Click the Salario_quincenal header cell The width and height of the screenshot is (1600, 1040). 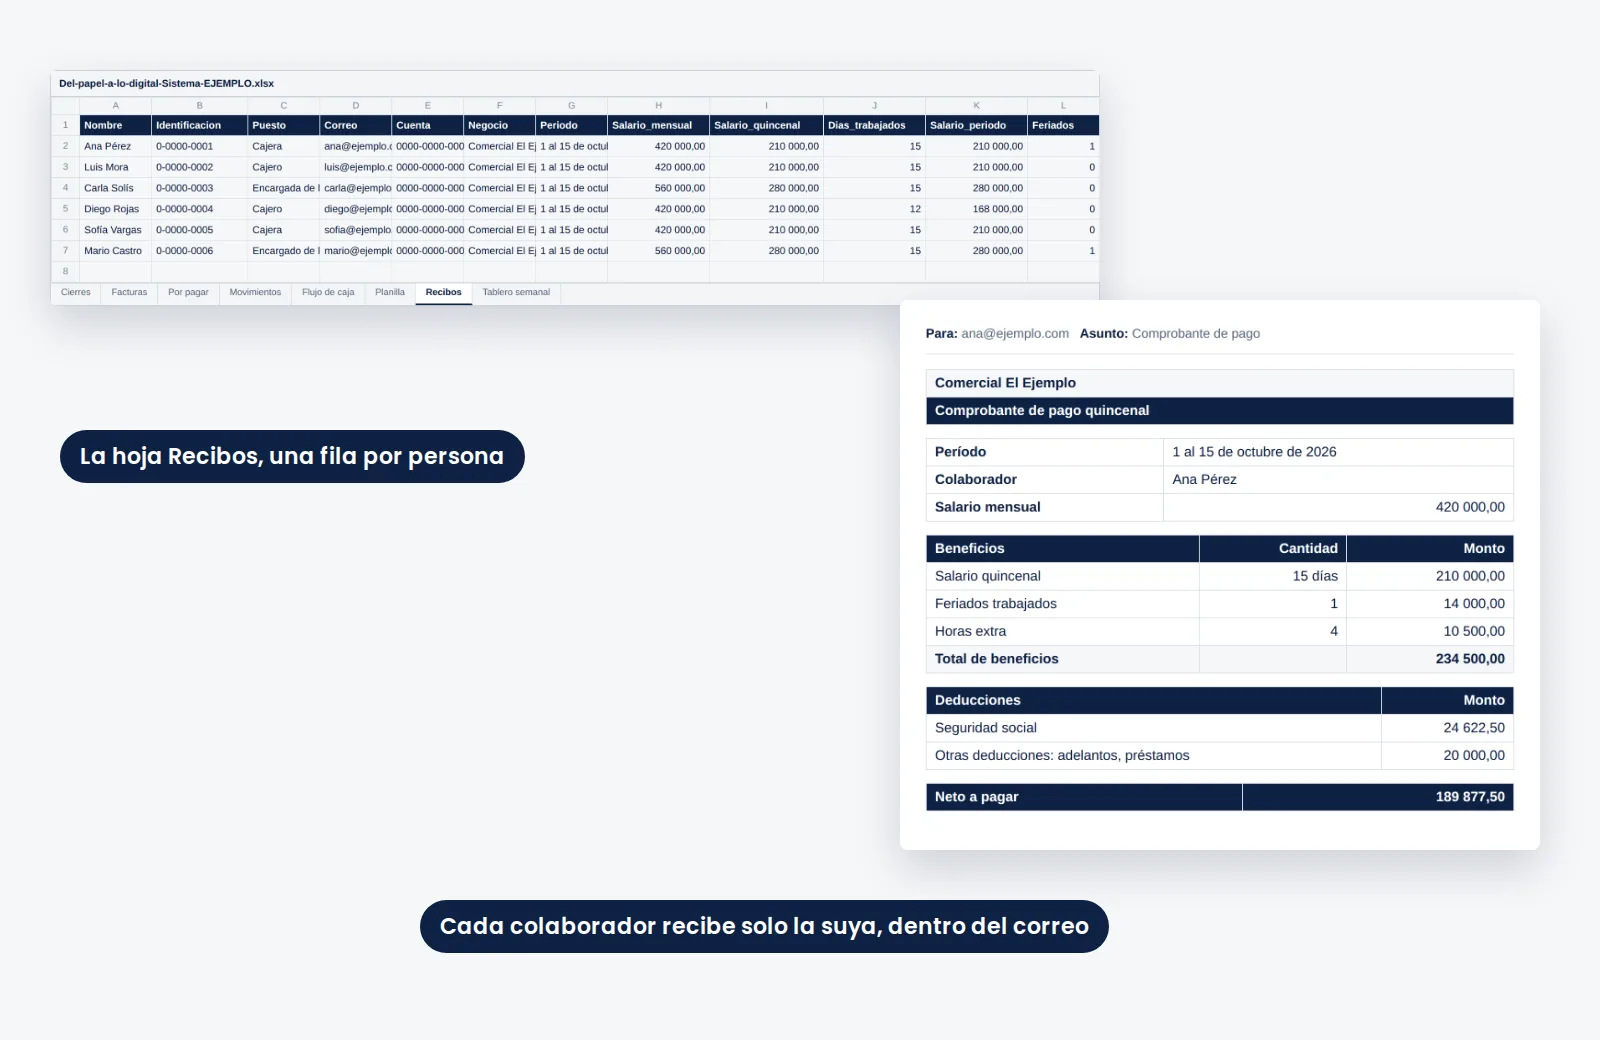tap(766, 126)
